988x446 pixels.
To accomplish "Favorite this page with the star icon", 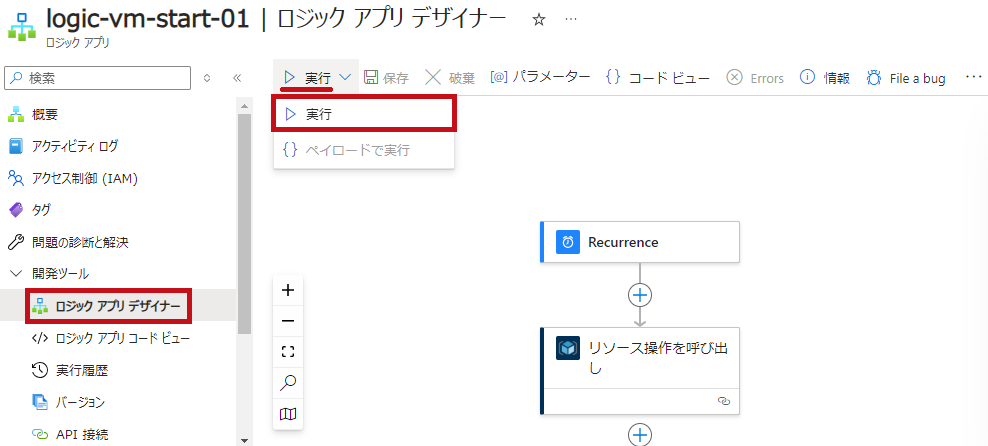I will (538, 20).
